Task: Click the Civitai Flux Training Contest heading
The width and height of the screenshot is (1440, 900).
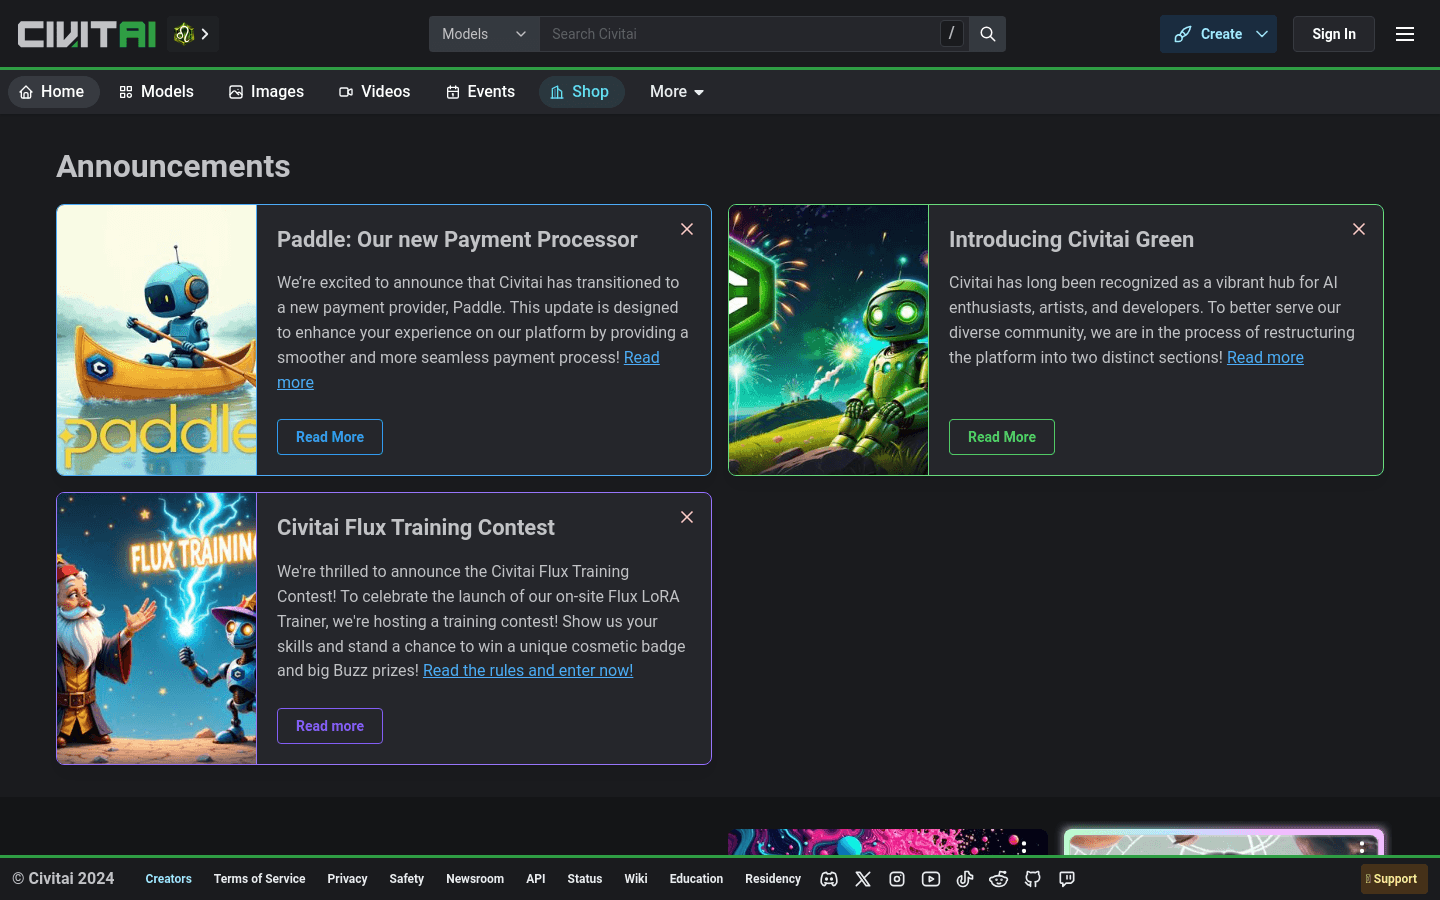Action: 415,528
